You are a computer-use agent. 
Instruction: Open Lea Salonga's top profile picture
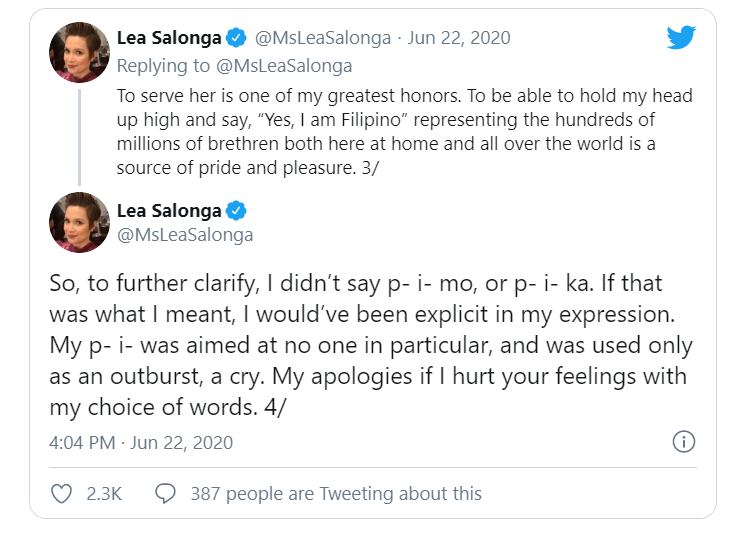(79, 52)
